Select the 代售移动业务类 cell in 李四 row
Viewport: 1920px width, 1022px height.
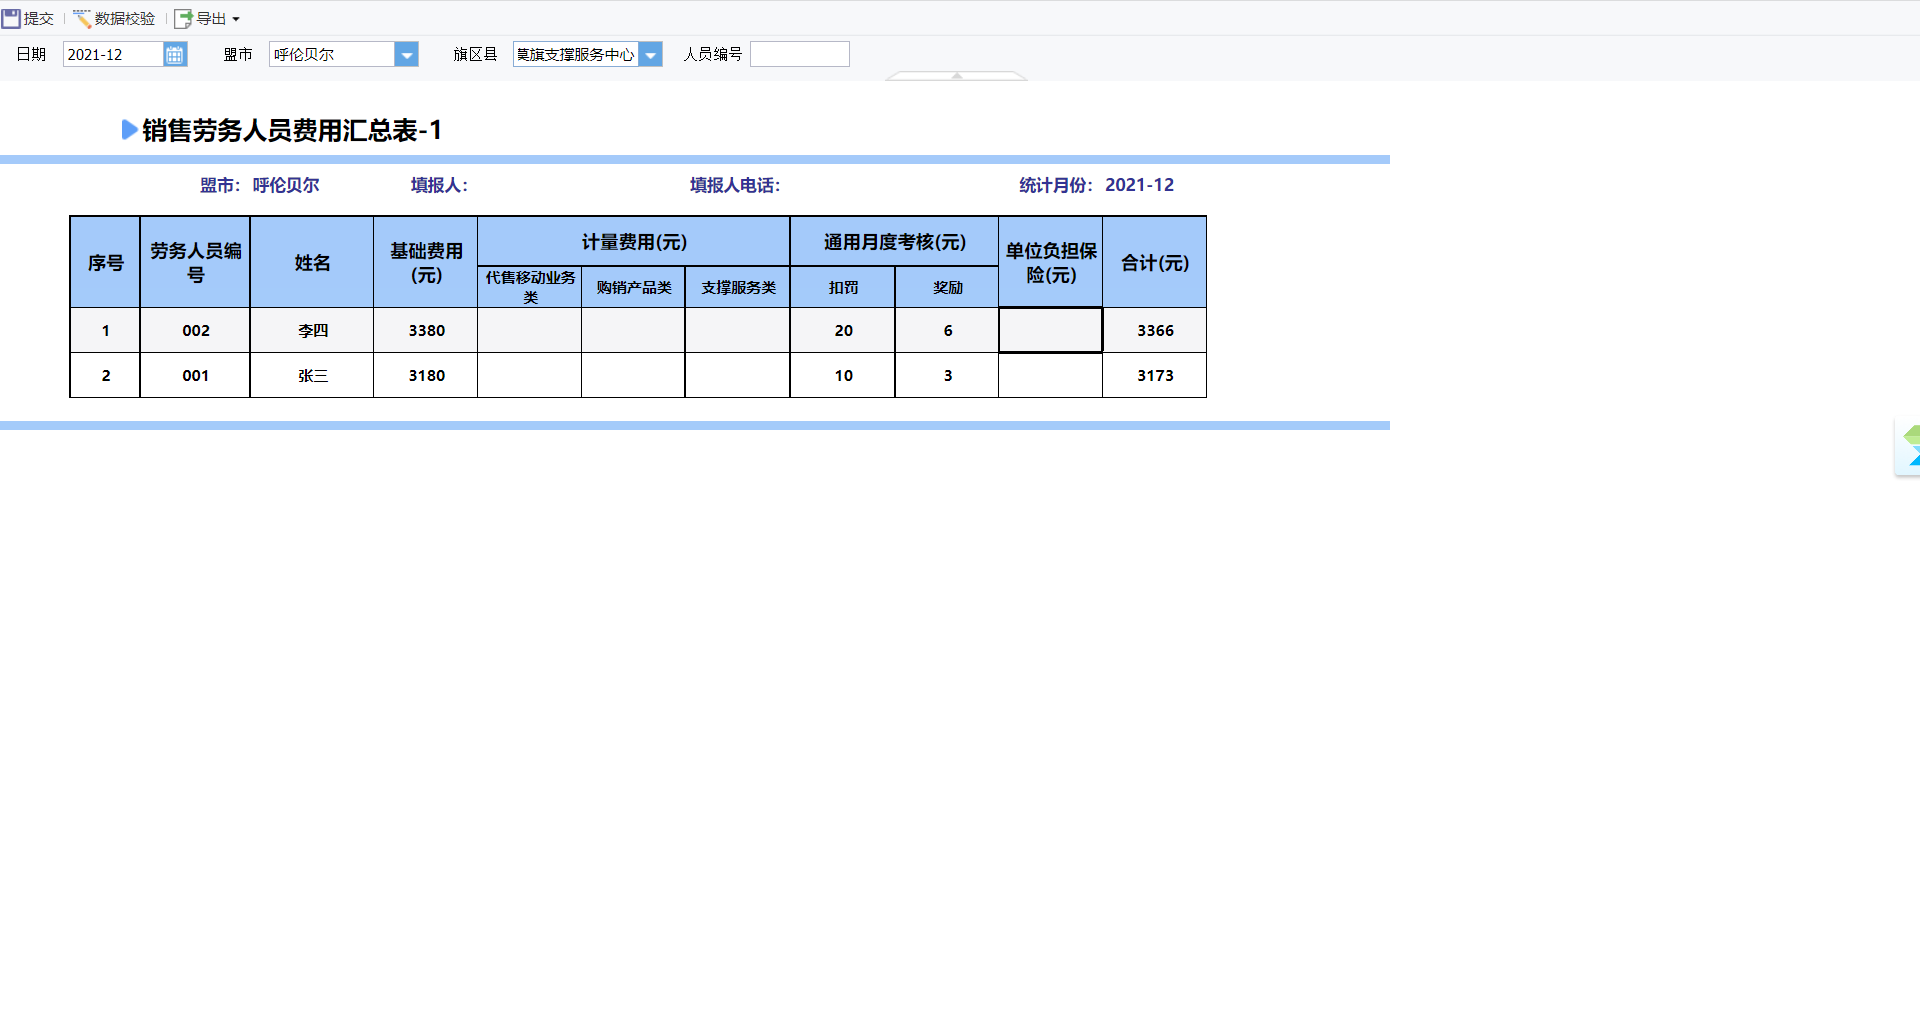pos(530,330)
